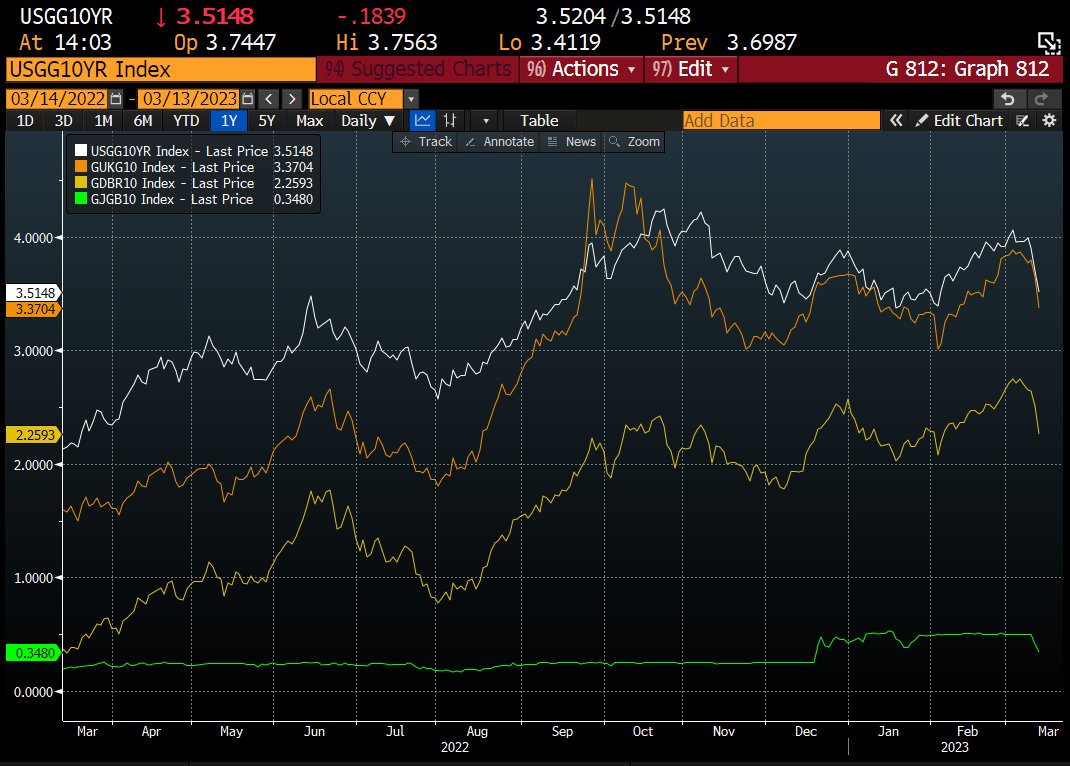Click inside the Add Data input field
Image resolution: width=1070 pixels, height=766 pixels.
point(780,119)
